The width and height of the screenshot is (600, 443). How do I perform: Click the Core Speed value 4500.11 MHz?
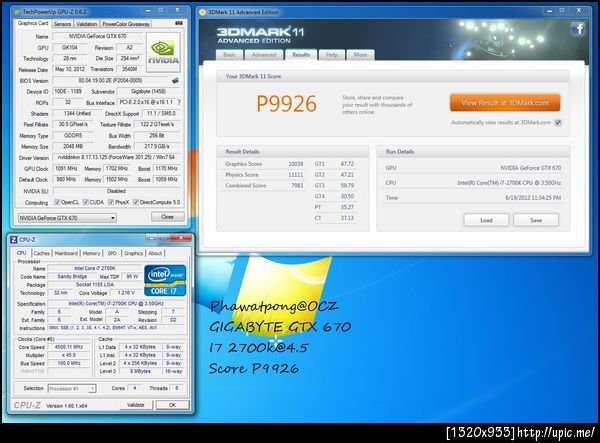[69, 347]
